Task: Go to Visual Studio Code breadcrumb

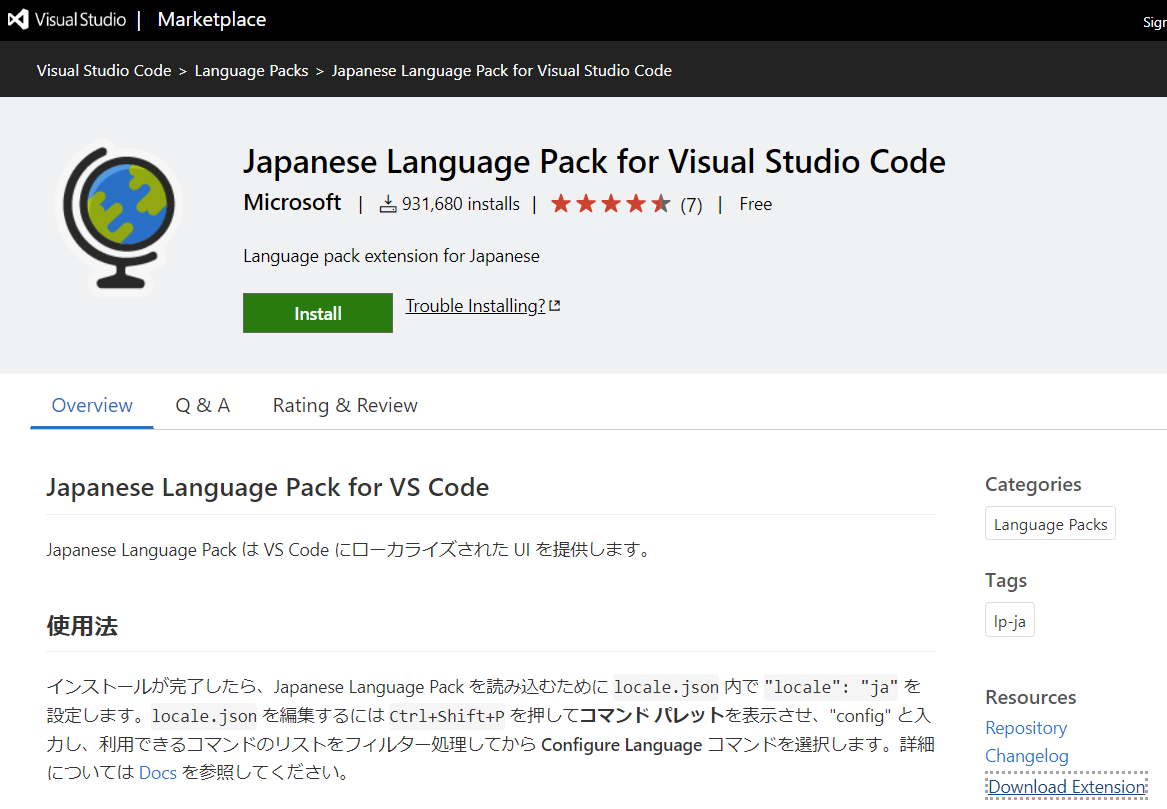Action: pyautogui.click(x=103, y=71)
